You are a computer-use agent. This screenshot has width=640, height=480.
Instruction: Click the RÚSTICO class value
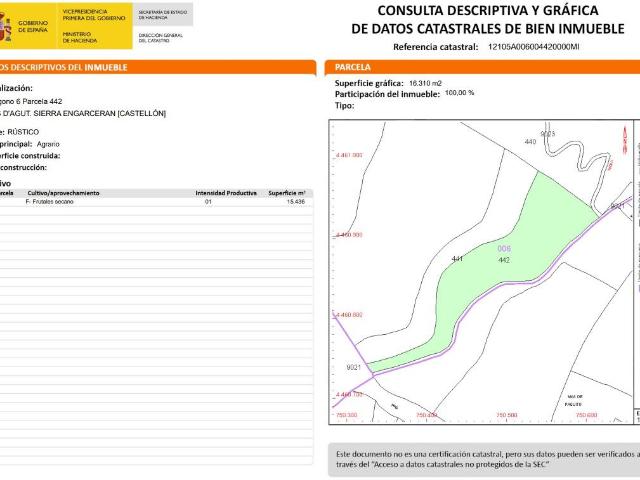coord(23,132)
